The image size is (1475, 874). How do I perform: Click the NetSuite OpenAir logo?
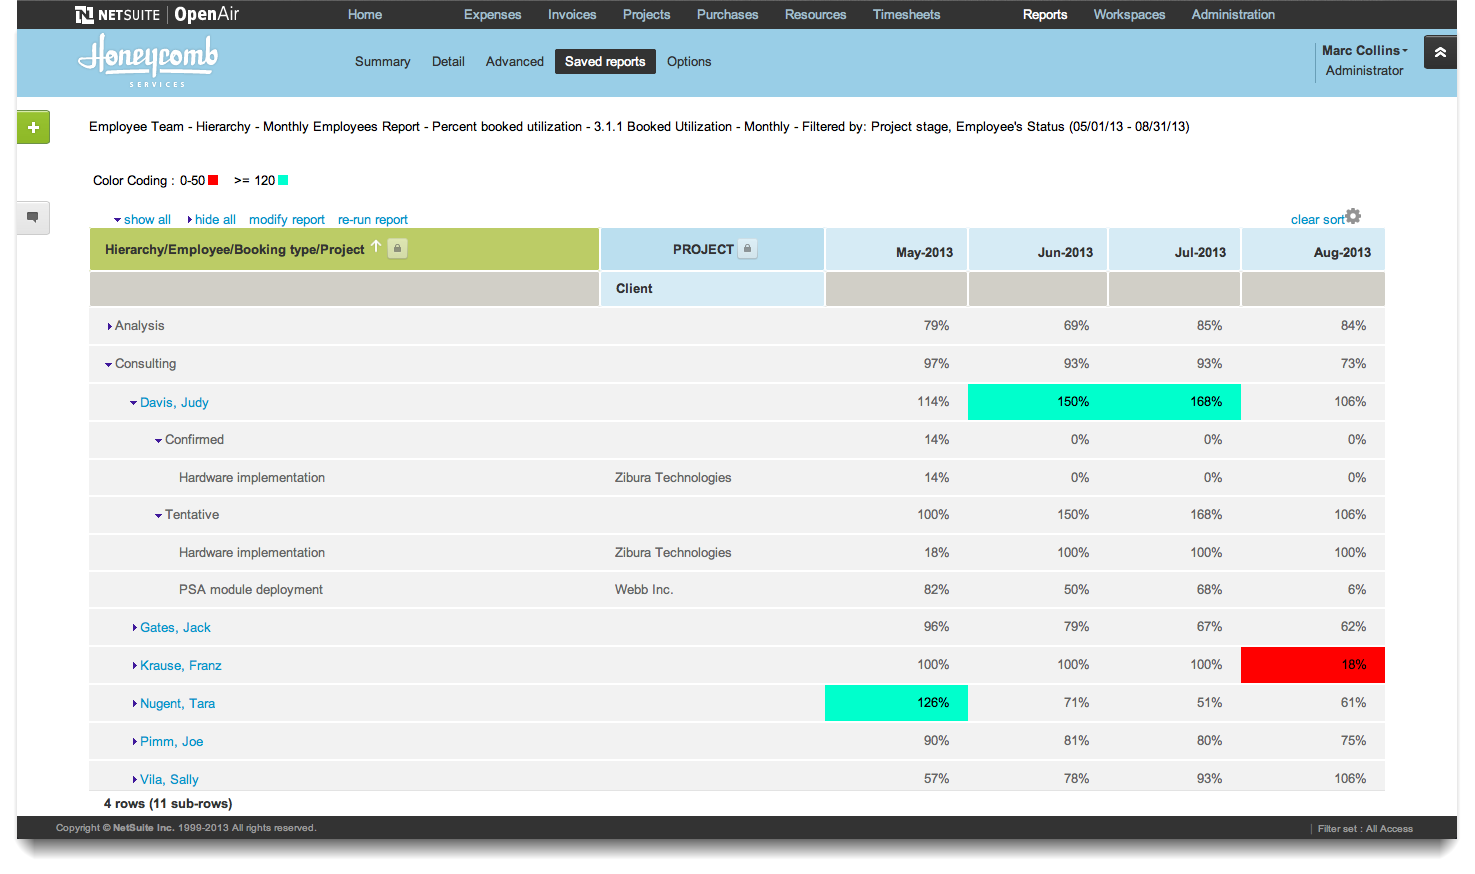[x=157, y=14]
